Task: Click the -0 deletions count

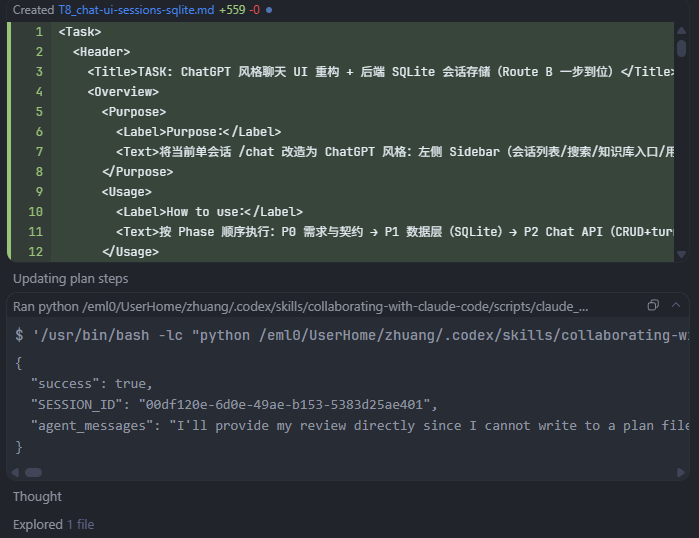Action: [x=255, y=10]
